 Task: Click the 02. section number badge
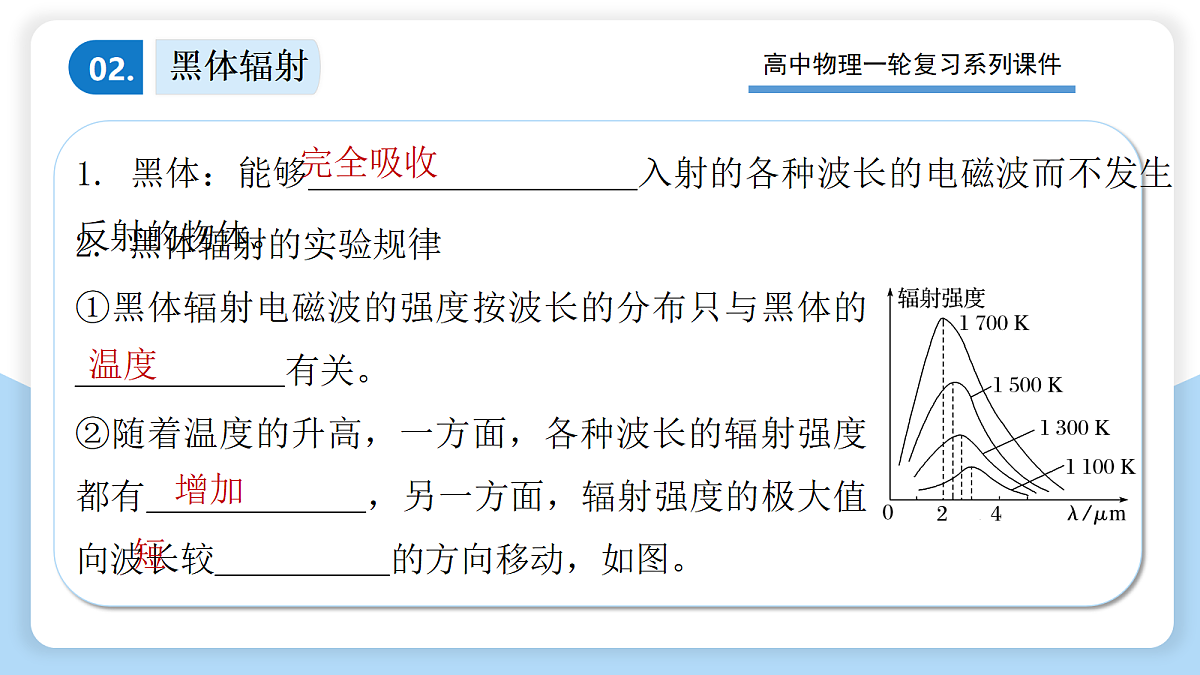click(x=106, y=68)
